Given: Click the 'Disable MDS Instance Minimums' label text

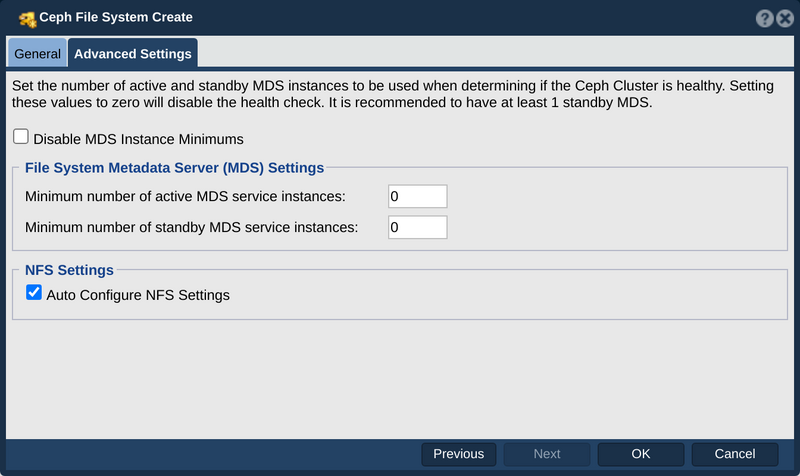Looking at the screenshot, I should pyautogui.click(x=138, y=139).
